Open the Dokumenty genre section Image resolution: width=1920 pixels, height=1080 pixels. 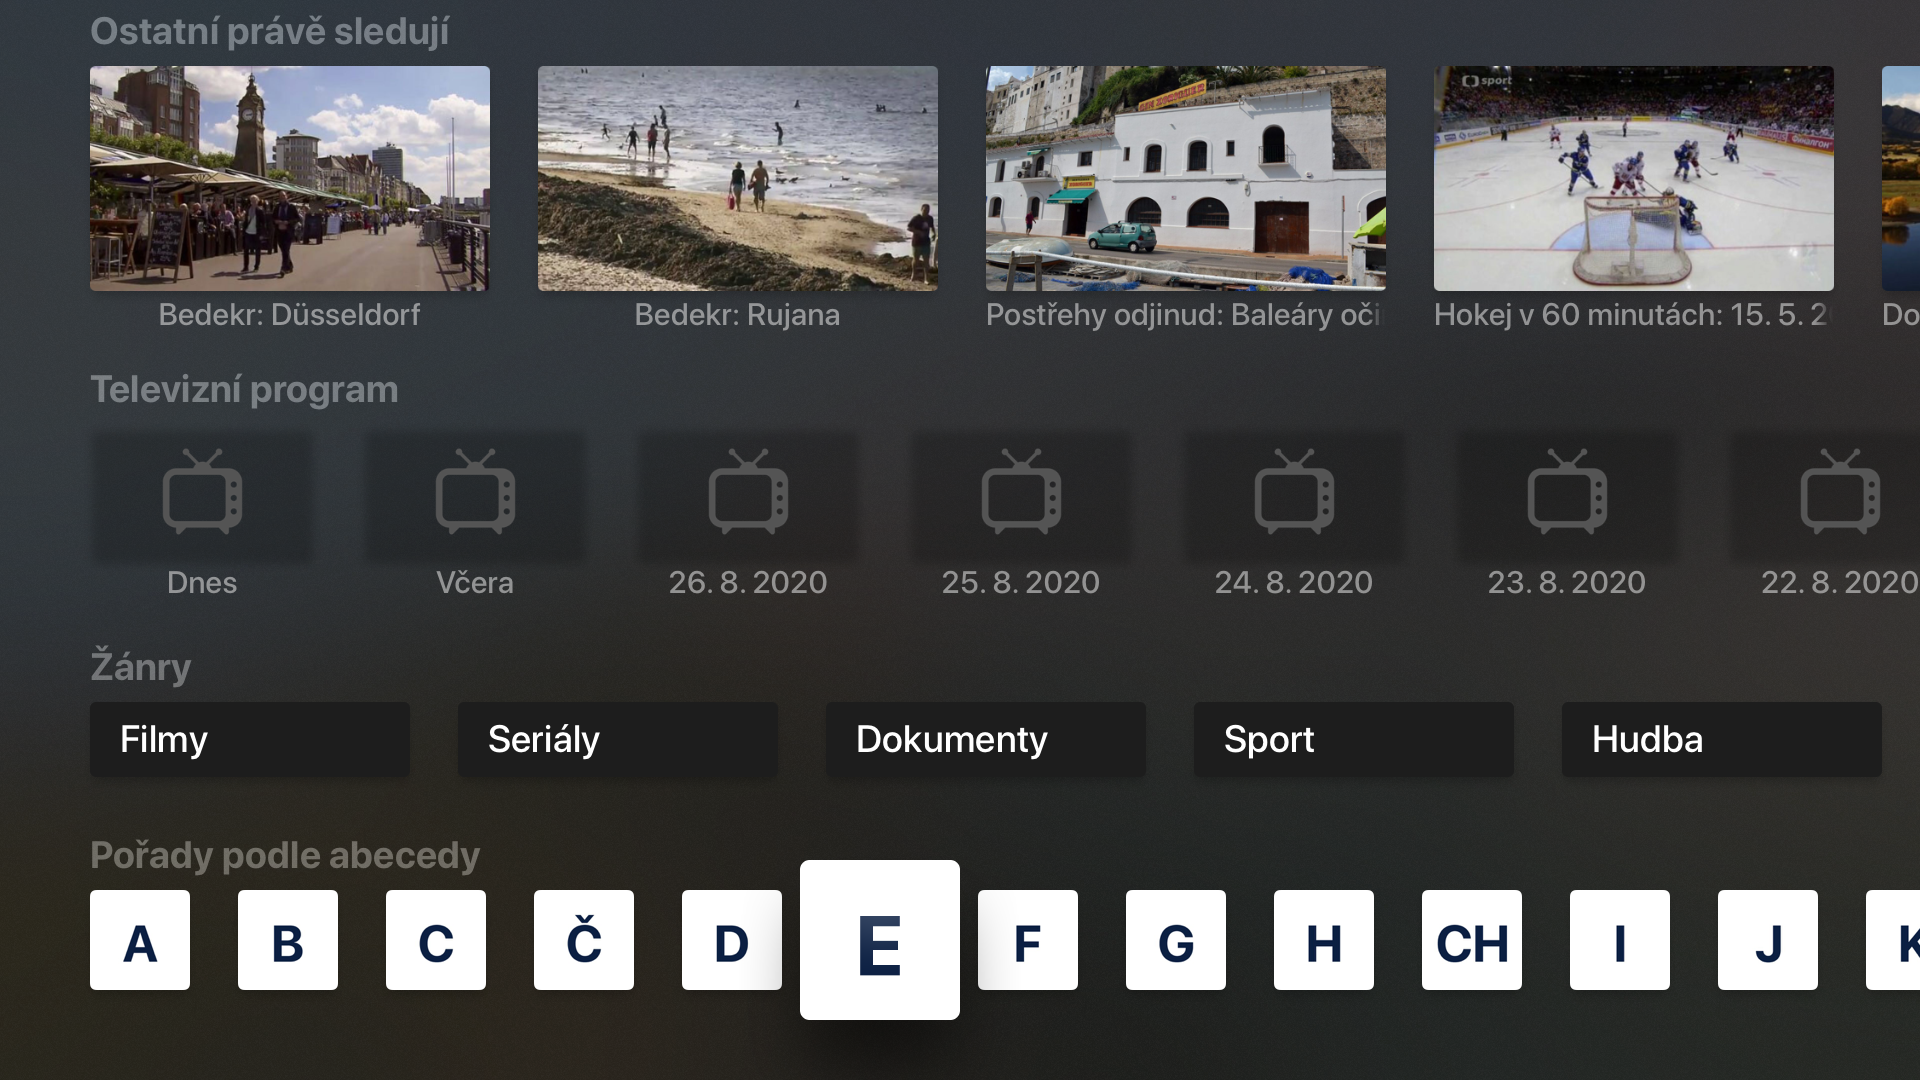coord(951,738)
